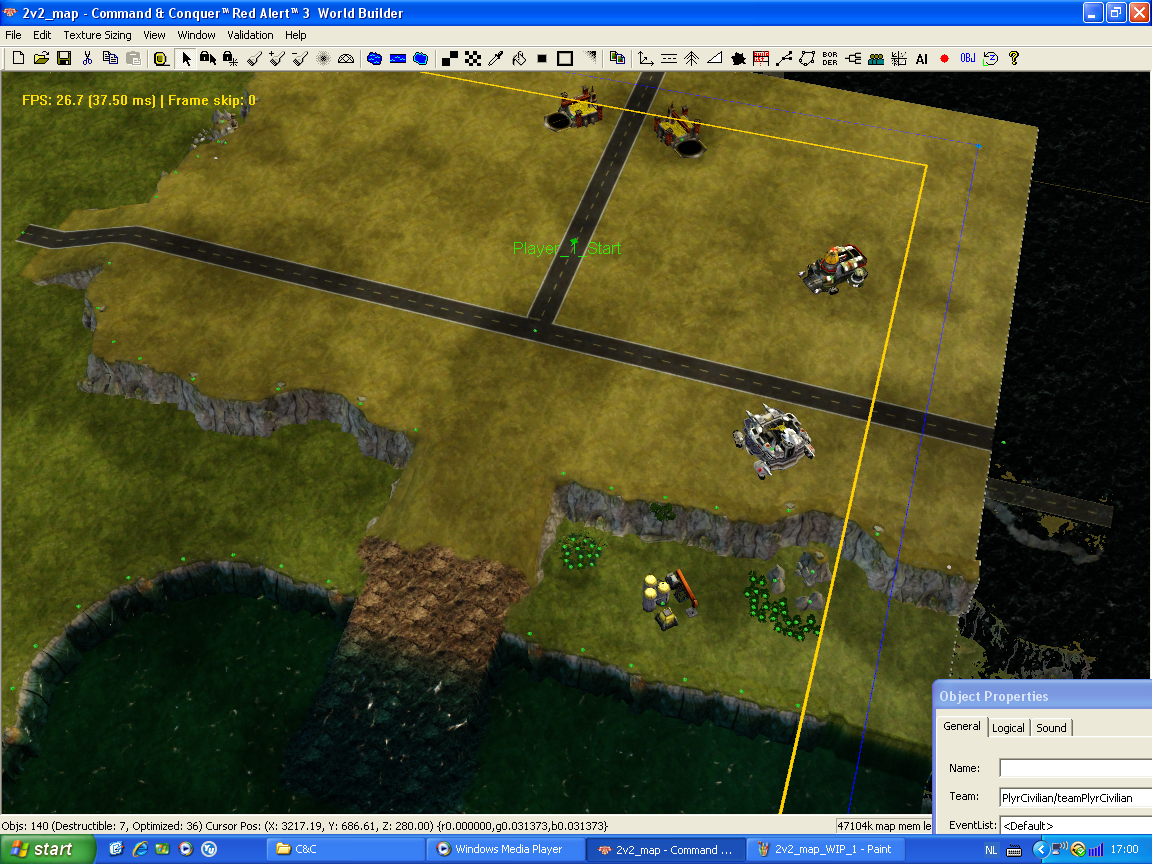Select the mound dome tool
Viewport: 1152px width, 864px height.
(346, 58)
